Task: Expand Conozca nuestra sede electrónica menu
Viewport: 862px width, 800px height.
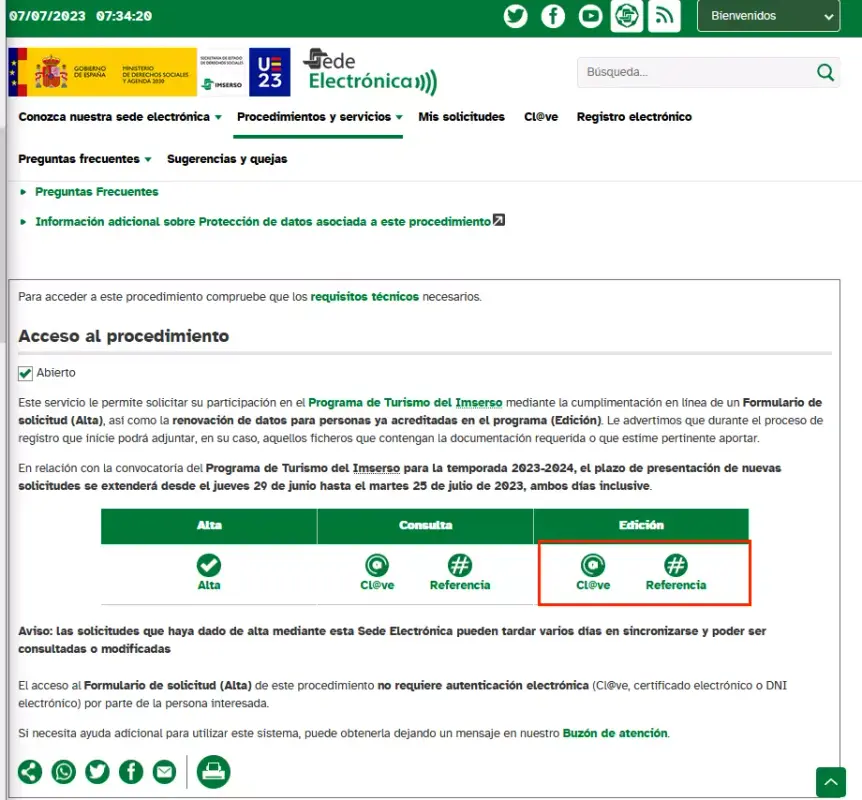Action: [120, 117]
